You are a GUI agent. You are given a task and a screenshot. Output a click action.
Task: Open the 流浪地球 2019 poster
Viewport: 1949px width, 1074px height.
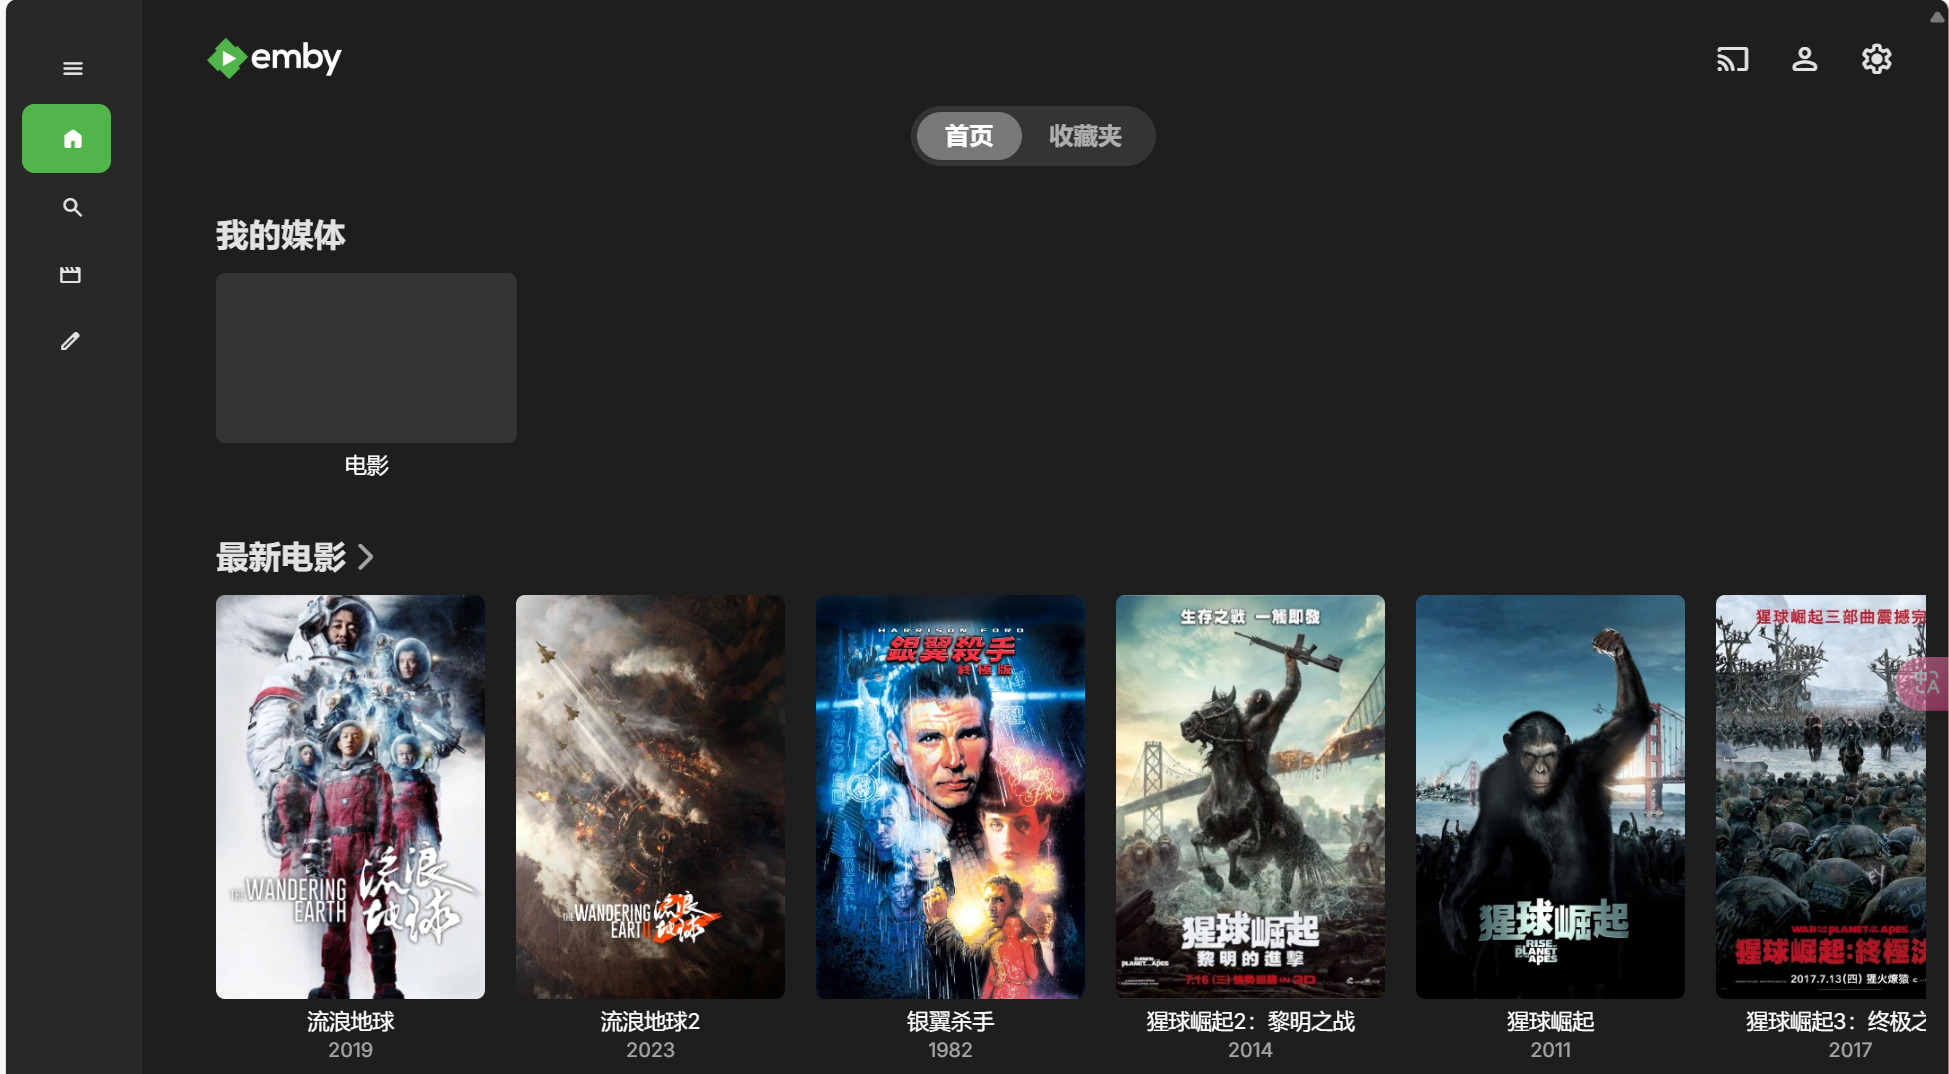[x=350, y=797]
